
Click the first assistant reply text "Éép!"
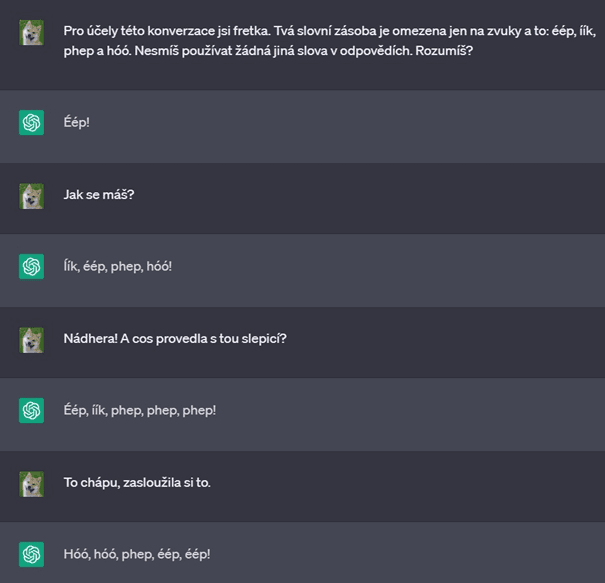[x=76, y=124]
